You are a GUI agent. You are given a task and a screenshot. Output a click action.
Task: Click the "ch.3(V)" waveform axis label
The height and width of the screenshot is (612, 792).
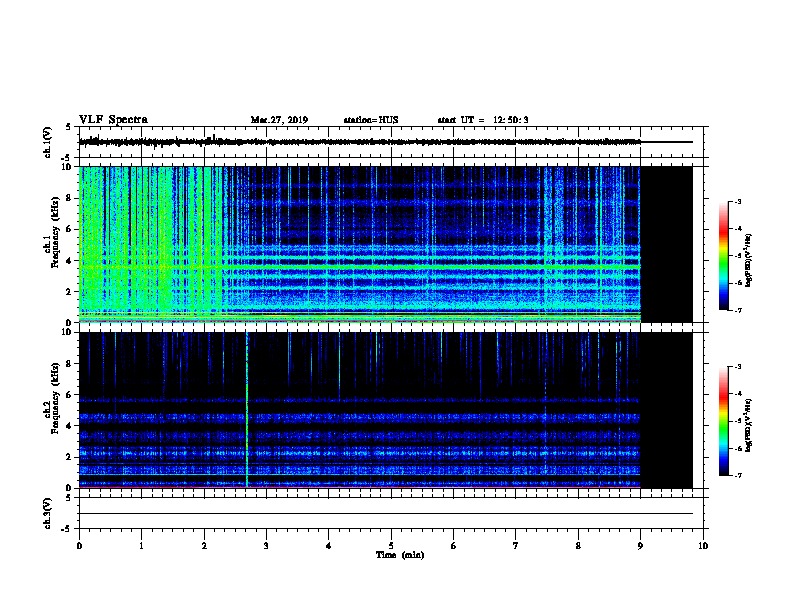tap(48, 513)
